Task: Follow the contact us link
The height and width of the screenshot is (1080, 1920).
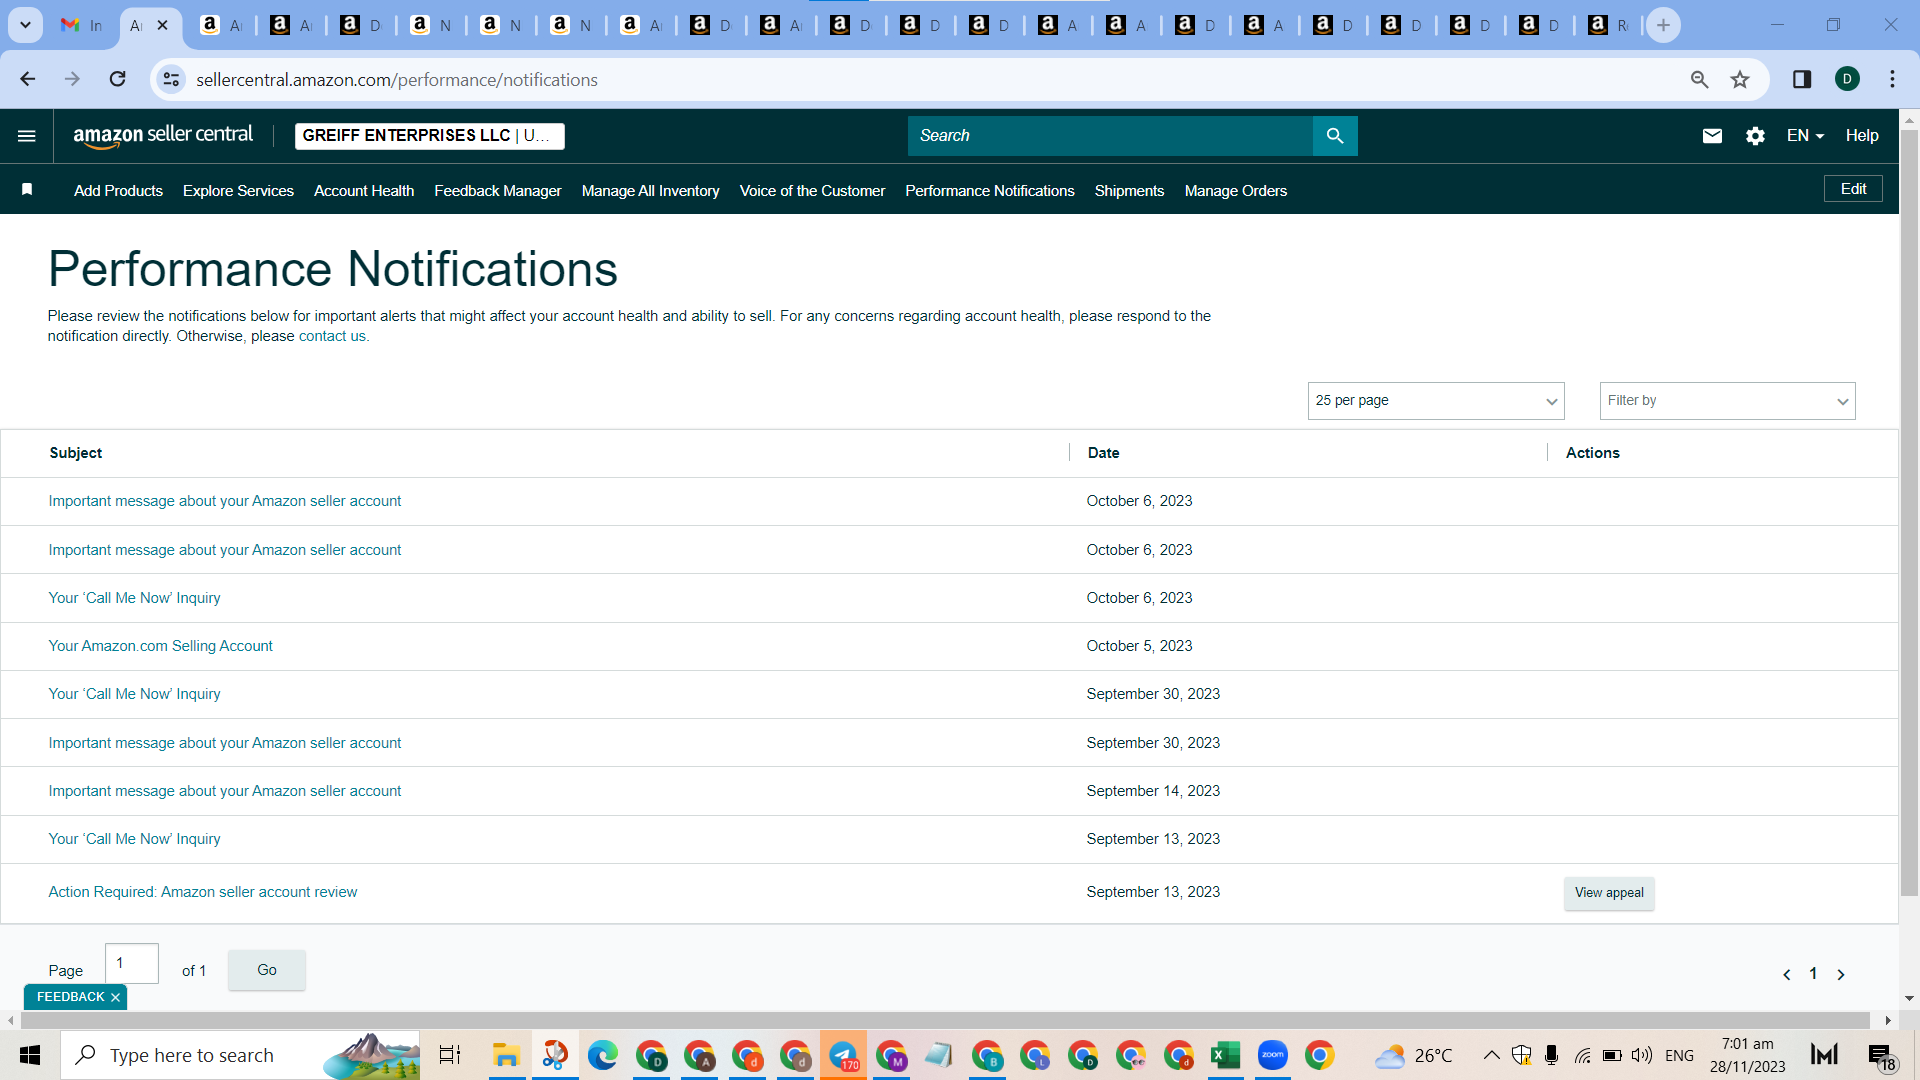Action: pos(332,337)
